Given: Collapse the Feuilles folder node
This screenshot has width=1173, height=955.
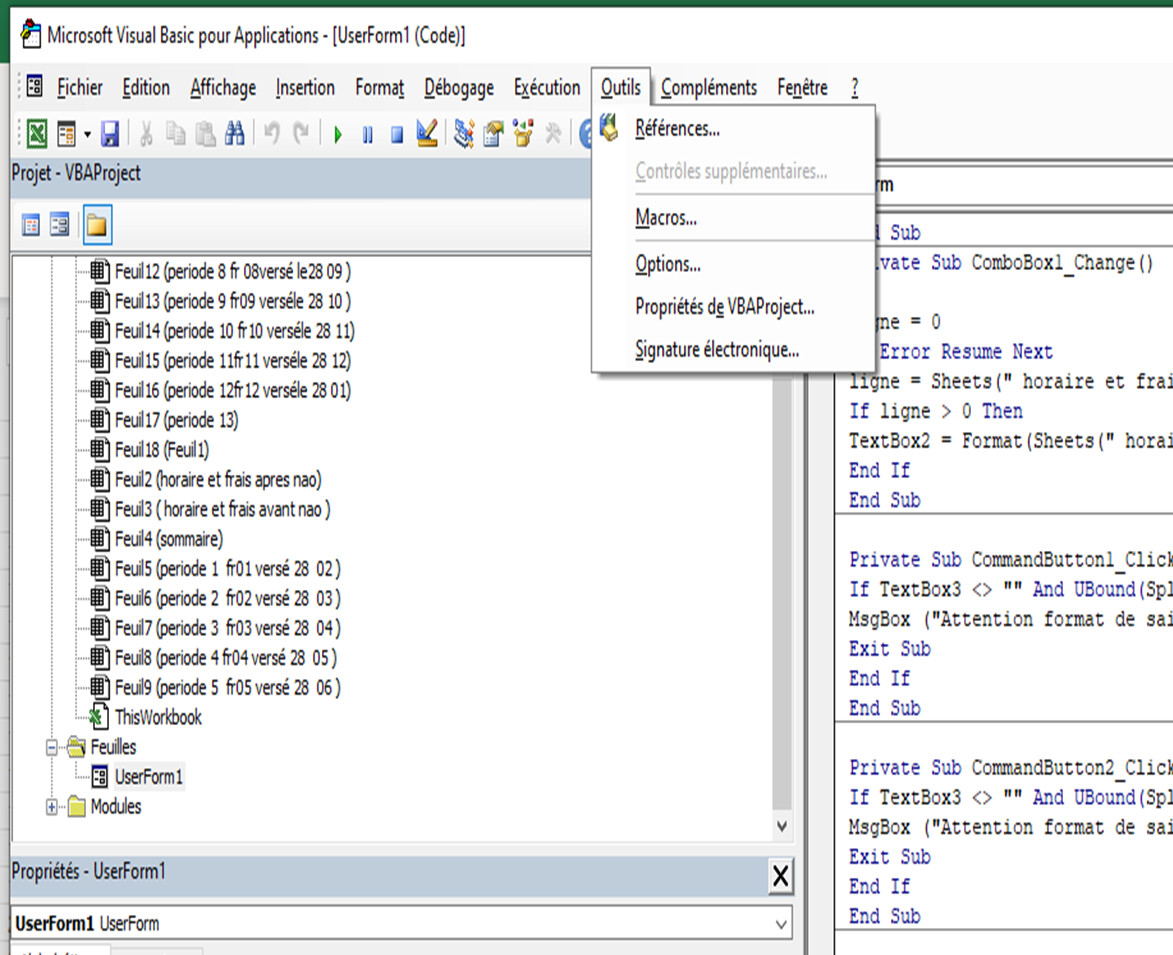Looking at the screenshot, I should pyautogui.click(x=52, y=747).
